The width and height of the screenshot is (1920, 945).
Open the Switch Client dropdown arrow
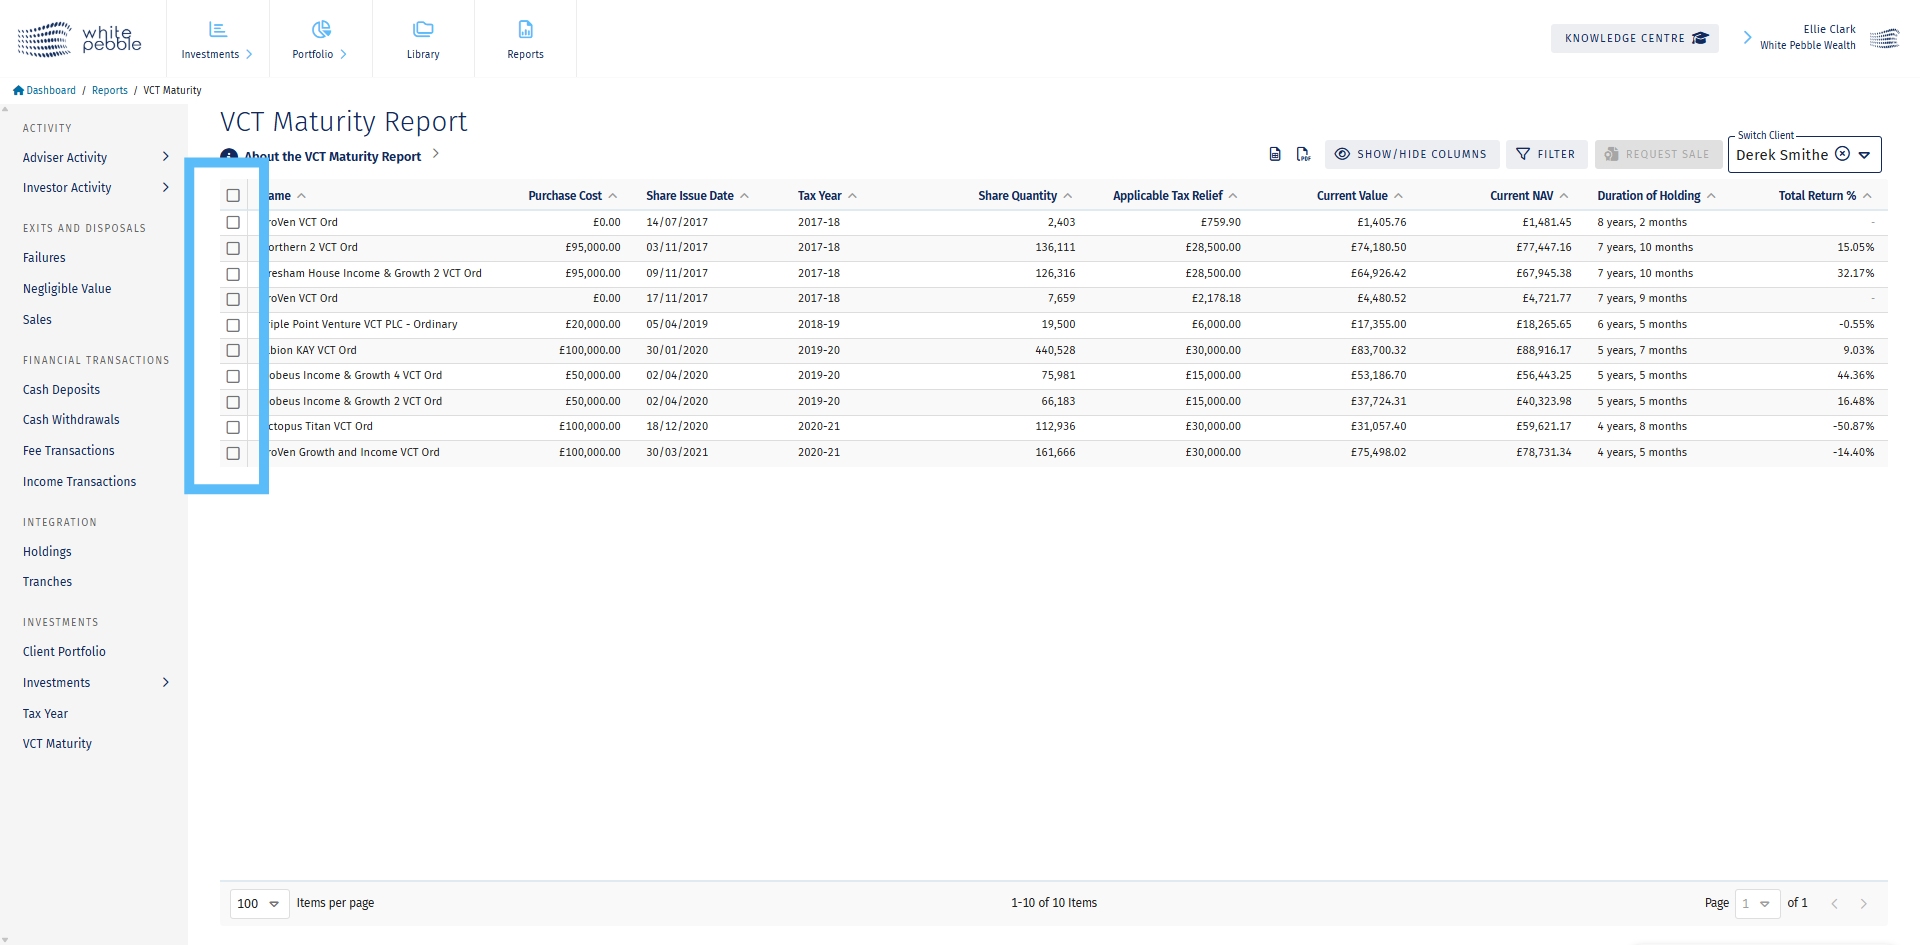click(x=1864, y=155)
